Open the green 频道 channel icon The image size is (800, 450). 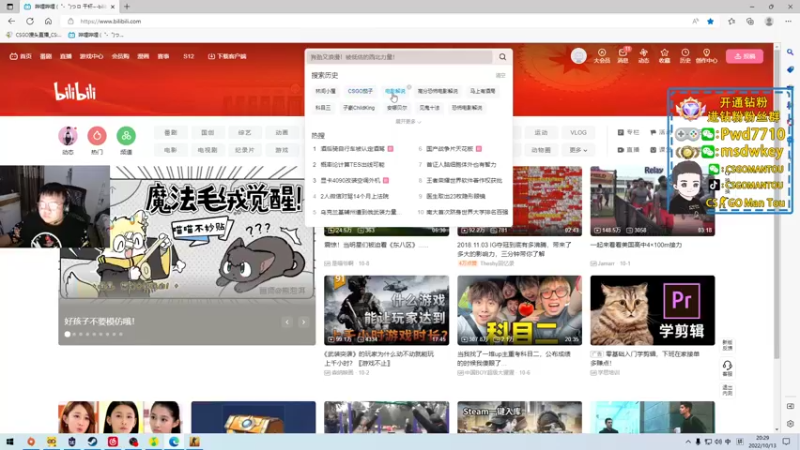pyautogui.click(x=126, y=136)
